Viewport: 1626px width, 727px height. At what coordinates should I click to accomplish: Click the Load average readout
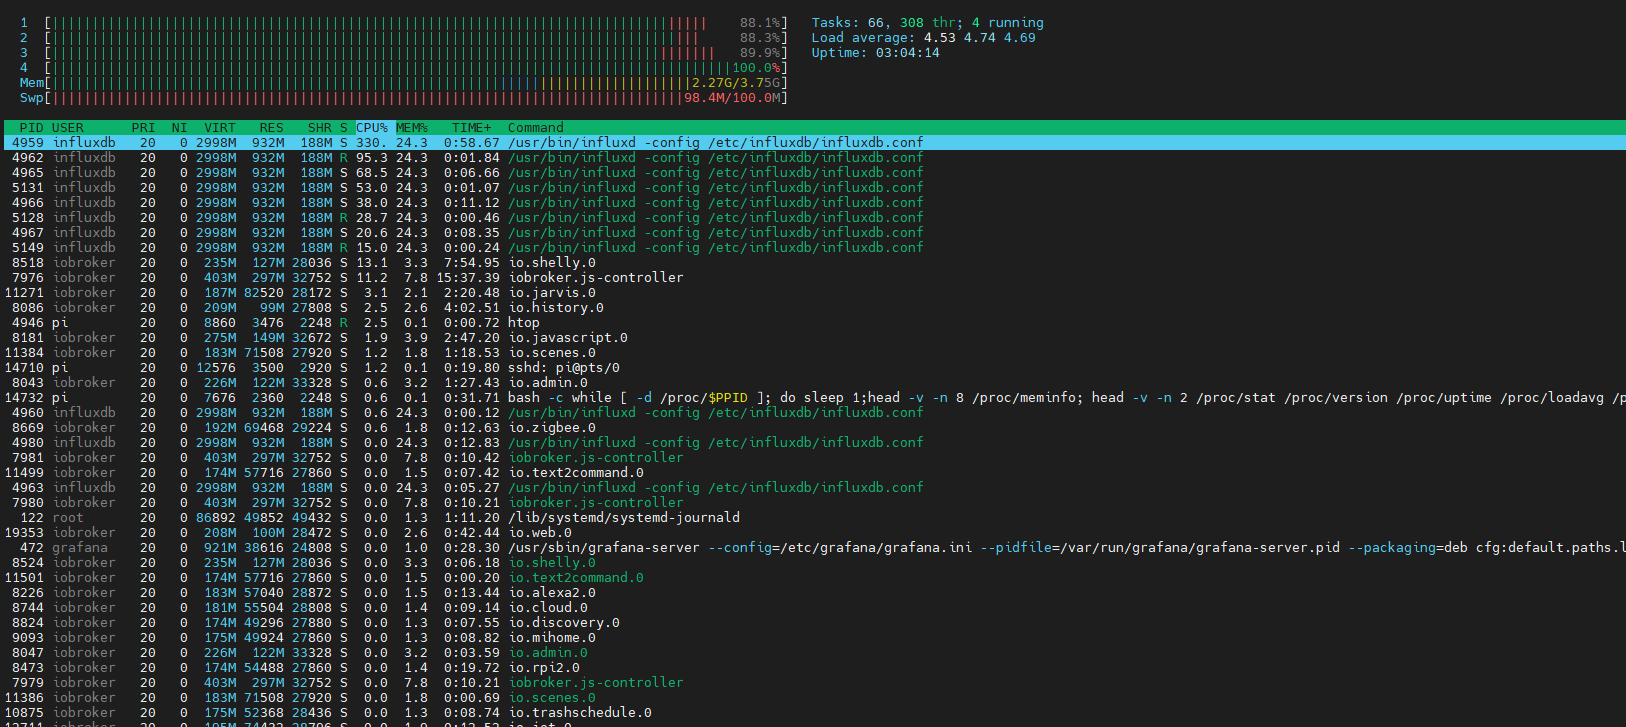tap(923, 38)
